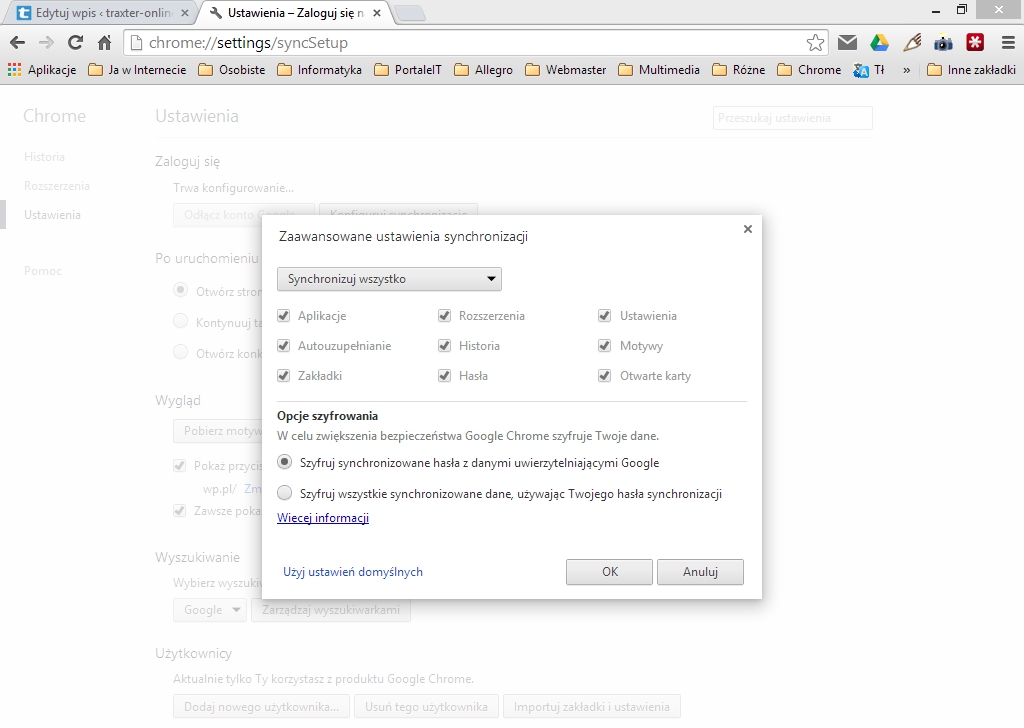Go back with the browser back arrow

pos(18,43)
